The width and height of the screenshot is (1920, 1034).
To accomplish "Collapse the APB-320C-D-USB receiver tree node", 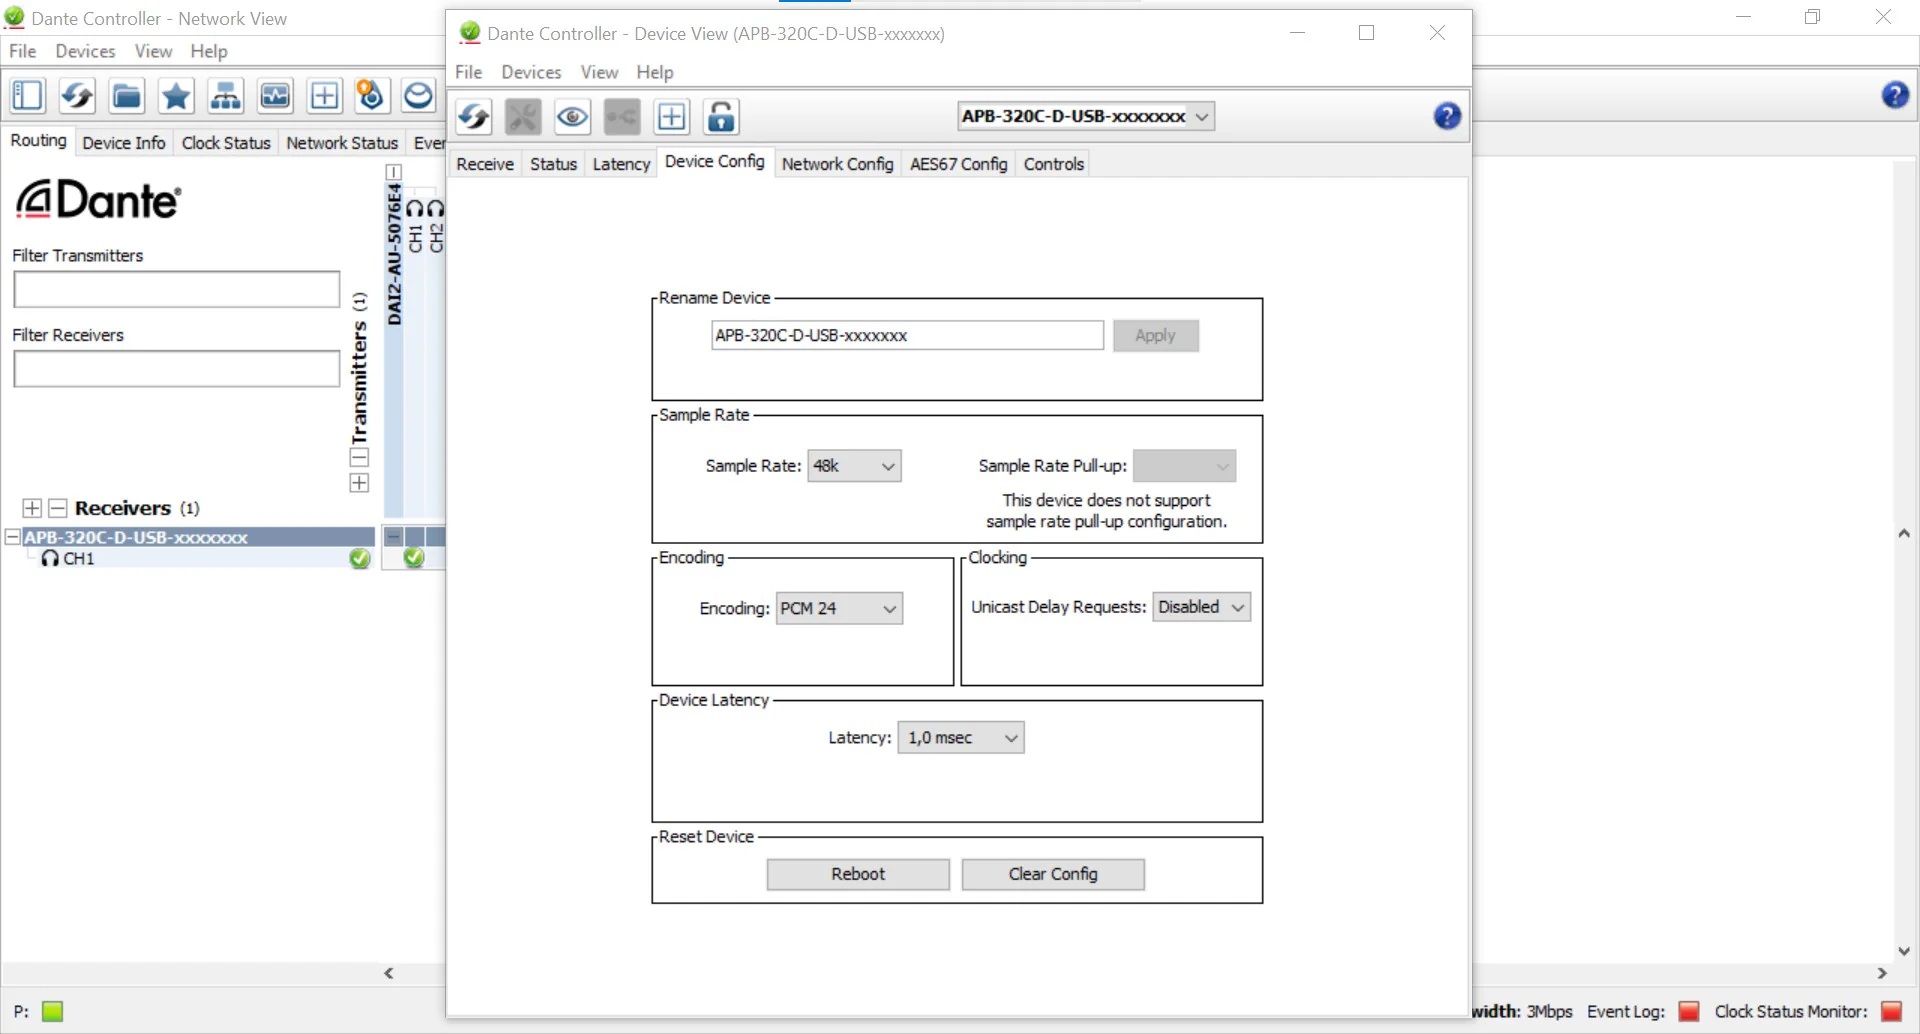I will click(13, 537).
